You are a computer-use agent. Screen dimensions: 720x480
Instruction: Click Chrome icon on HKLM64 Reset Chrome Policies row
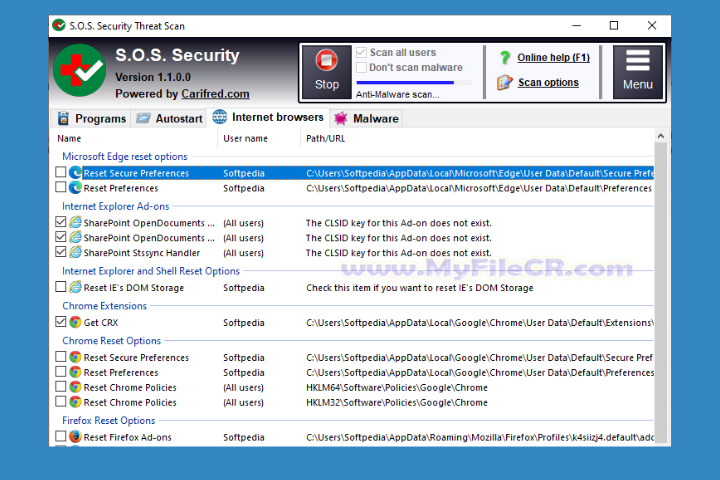75,387
